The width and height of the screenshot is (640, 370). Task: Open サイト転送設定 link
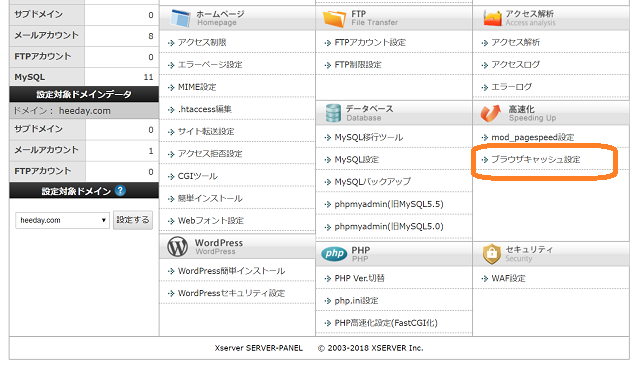coord(206,131)
